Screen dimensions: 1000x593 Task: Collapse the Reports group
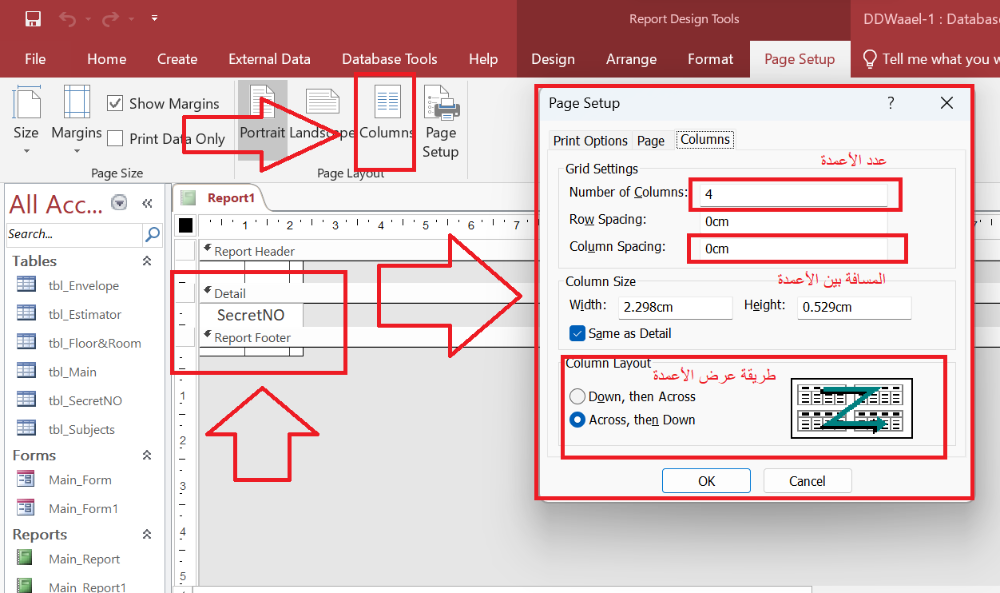tap(147, 534)
